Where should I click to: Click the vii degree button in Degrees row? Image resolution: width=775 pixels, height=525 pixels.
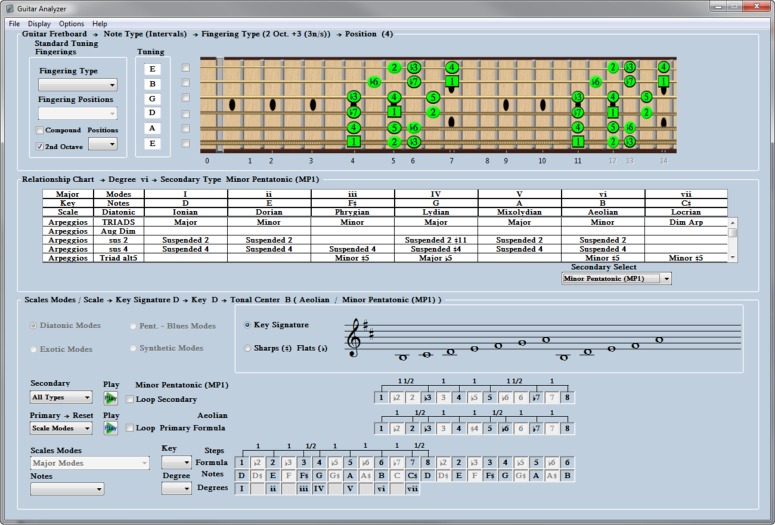pyautogui.click(x=412, y=488)
